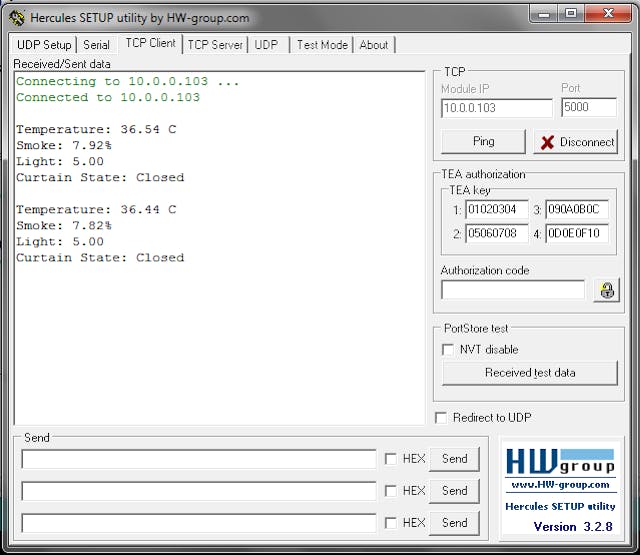Disconnect from the TCP module
640x555 pixels.
[576, 142]
